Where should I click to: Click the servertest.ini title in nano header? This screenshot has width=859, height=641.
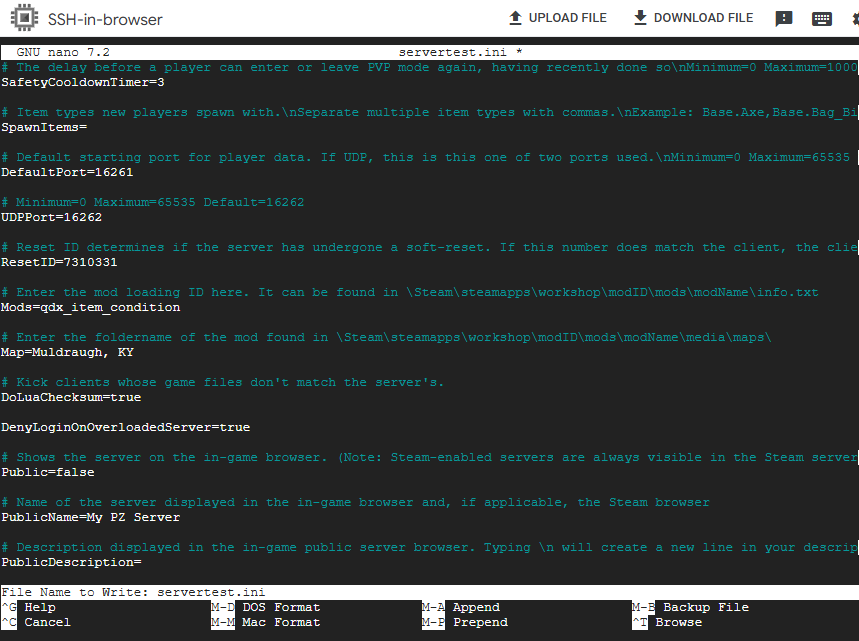coord(453,52)
